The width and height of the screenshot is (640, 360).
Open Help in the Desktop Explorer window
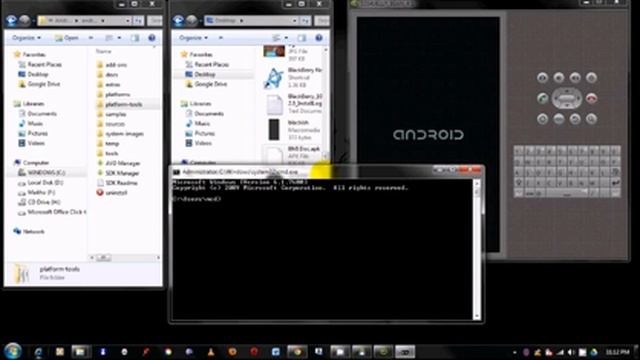pos(319,38)
